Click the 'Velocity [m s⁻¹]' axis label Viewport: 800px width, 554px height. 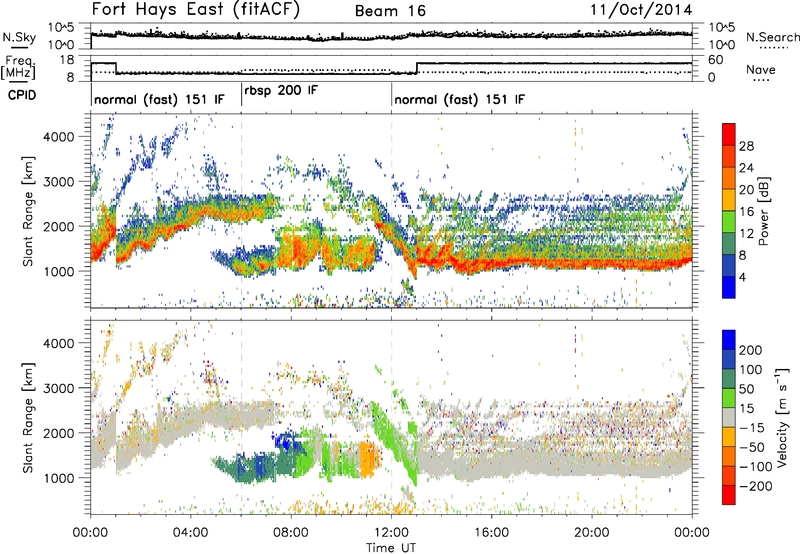782,417
